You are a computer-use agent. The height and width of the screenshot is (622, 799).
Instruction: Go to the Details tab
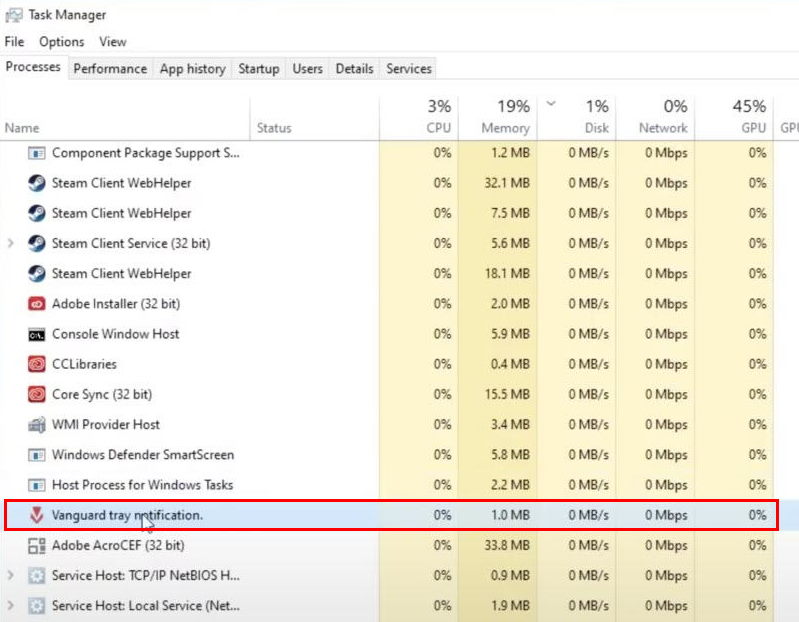[354, 69]
